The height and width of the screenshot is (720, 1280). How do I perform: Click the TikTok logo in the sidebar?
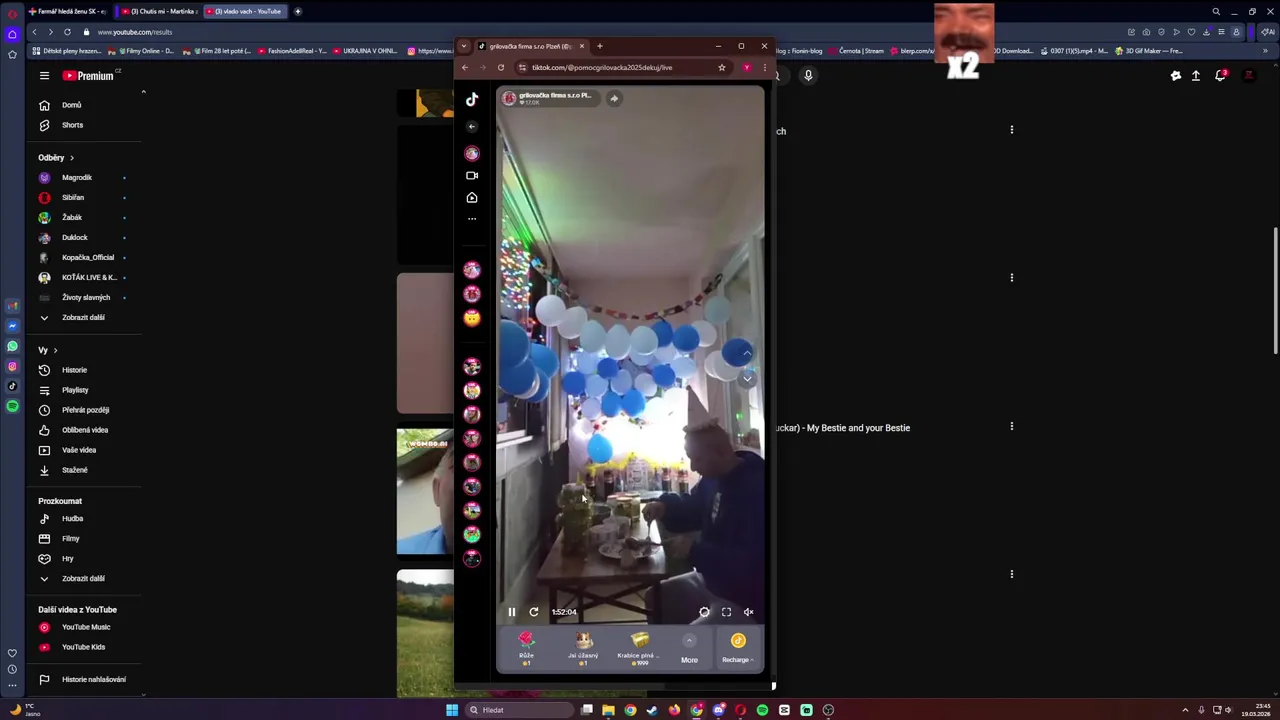coord(472,99)
